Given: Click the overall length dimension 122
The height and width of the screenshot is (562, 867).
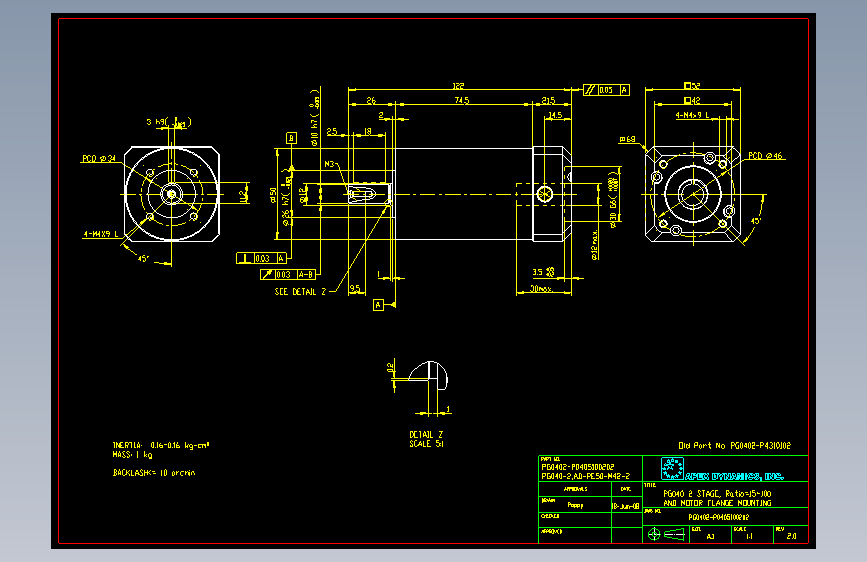Looking at the screenshot, I should 458,86.
